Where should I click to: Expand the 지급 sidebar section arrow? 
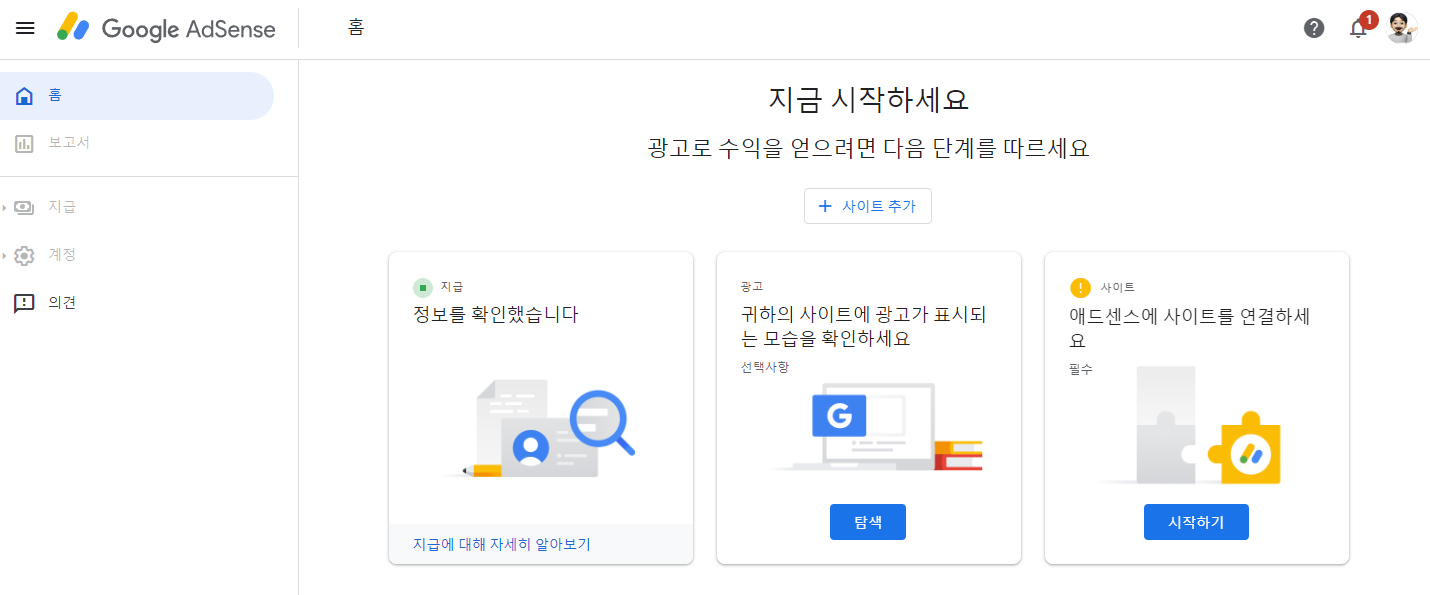[x=4, y=207]
